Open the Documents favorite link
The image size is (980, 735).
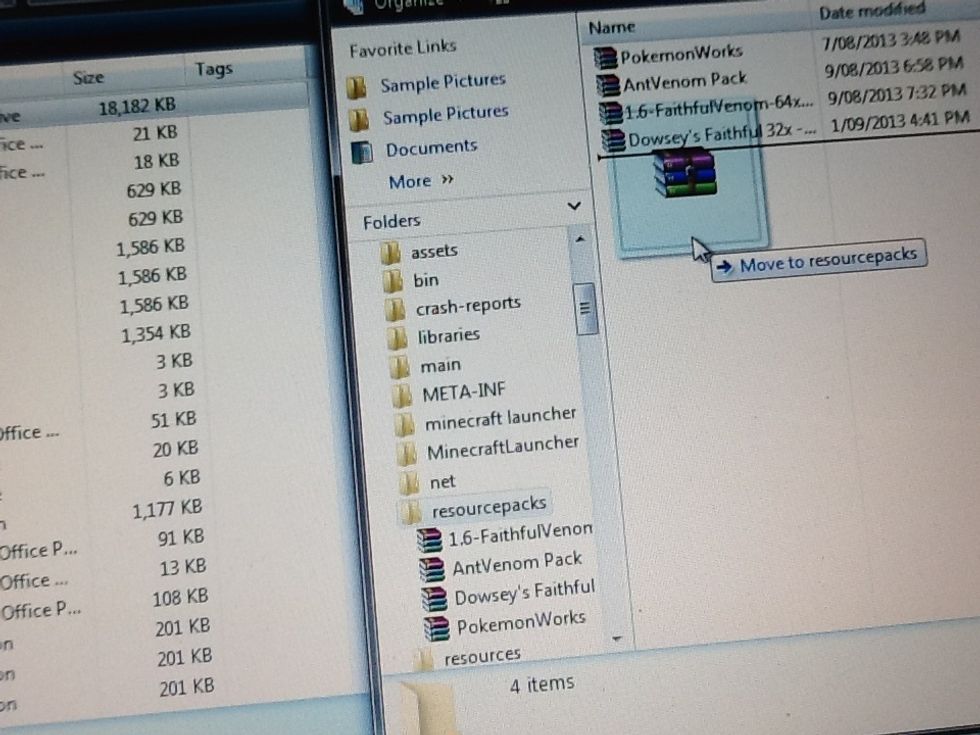pyautogui.click(x=431, y=149)
